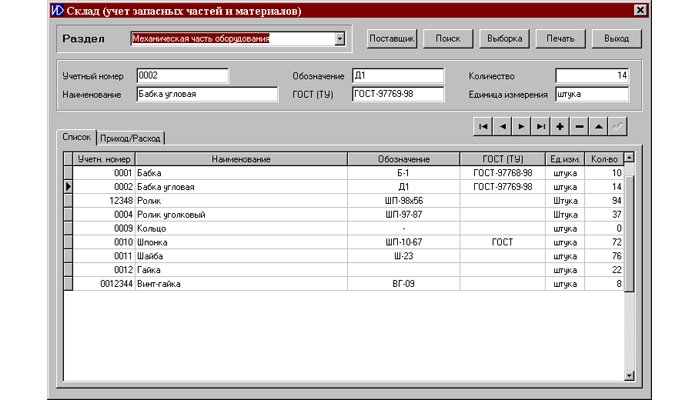Select the Шайба row cell

[x=241, y=256]
